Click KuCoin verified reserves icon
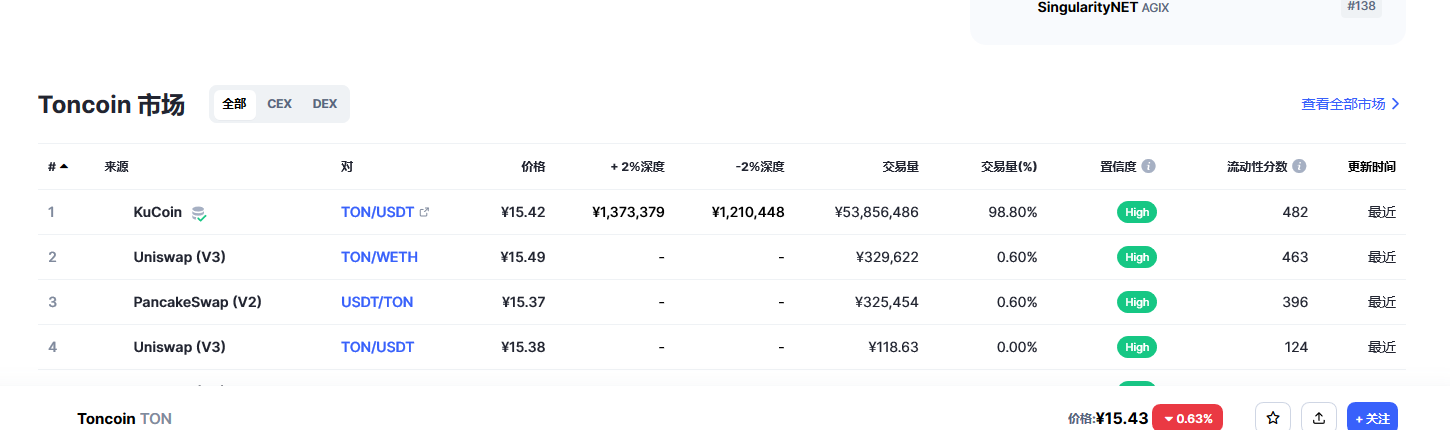This screenshot has width=1450, height=430. (x=199, y=213)
